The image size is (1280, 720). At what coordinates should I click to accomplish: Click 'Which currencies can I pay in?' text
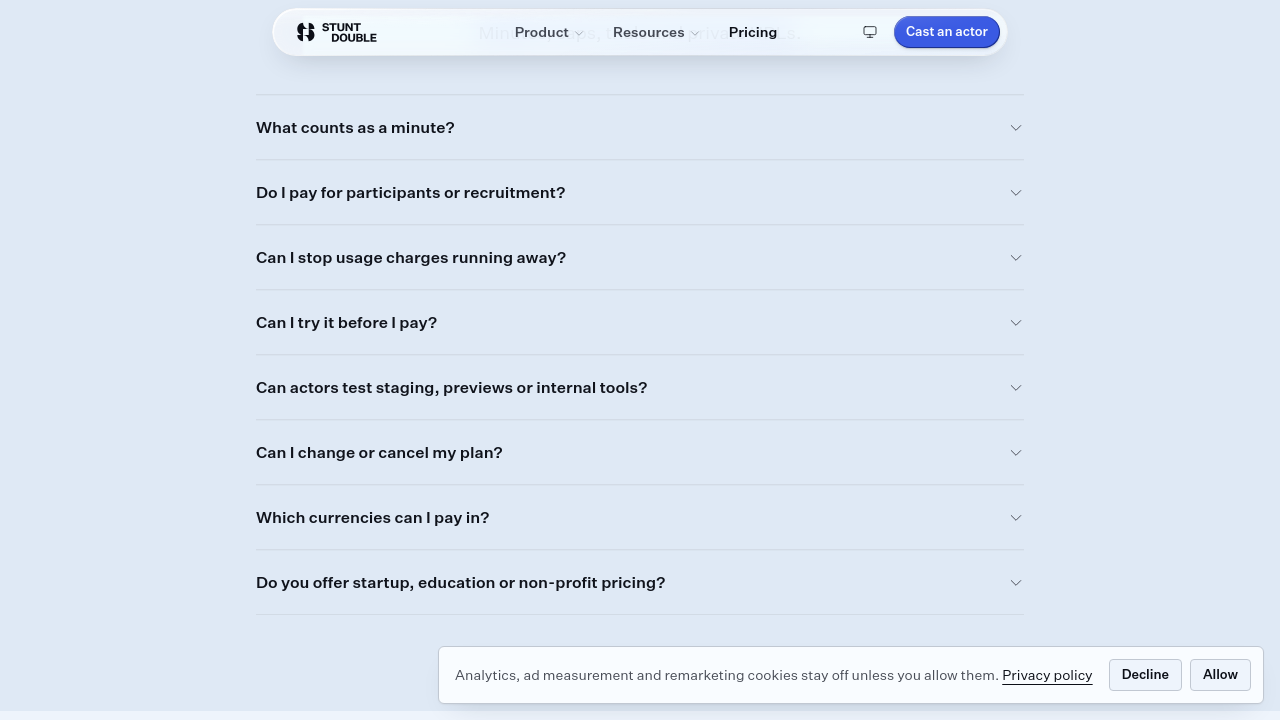(372, 518)
